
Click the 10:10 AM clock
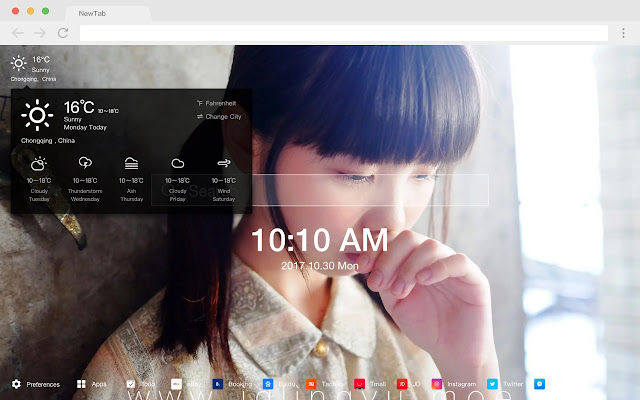(320, 240)
